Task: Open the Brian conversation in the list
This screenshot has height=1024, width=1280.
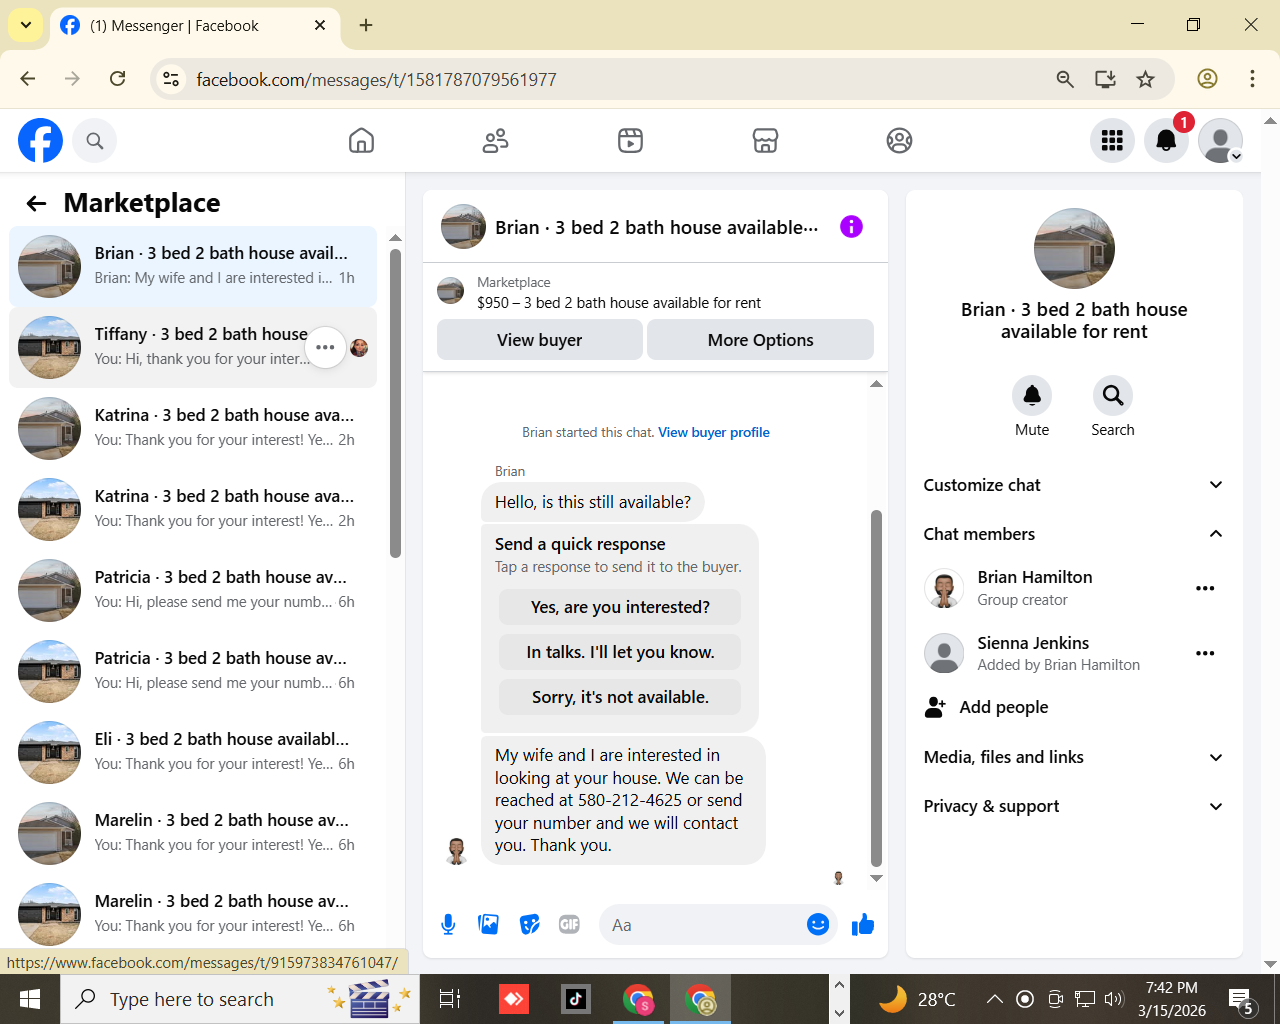Action: 193,266
